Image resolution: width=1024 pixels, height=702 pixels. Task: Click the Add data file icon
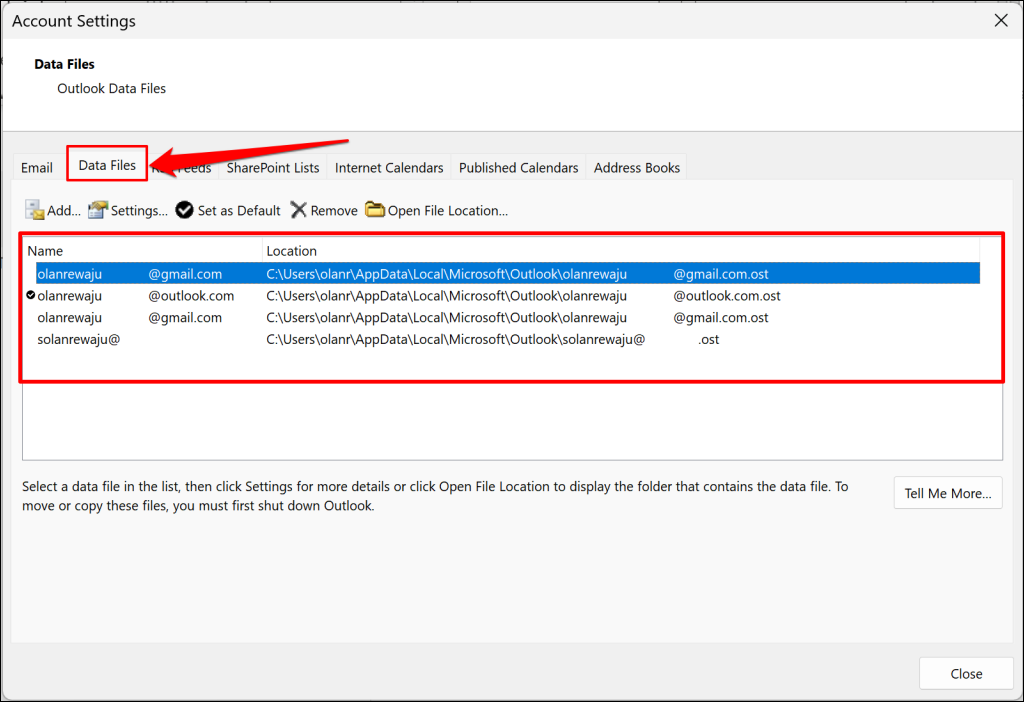point(35,210)
